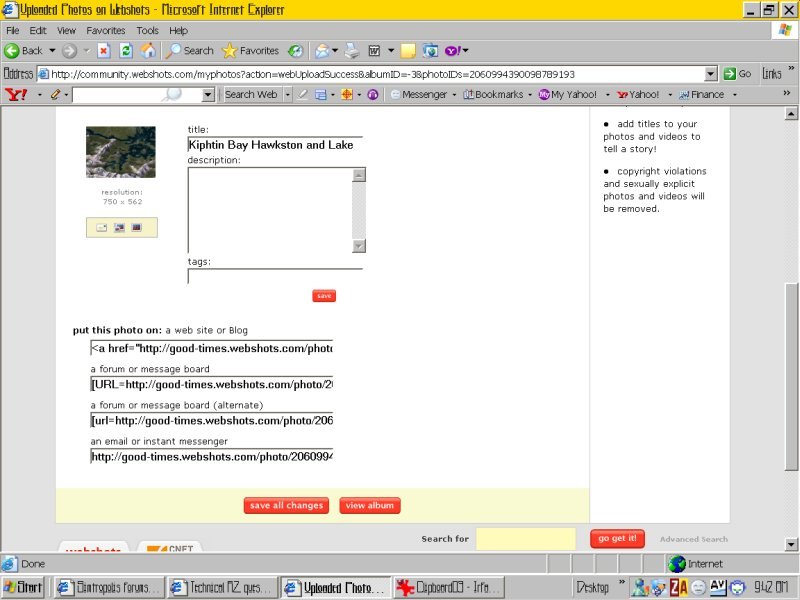Click the uploaded photo thumbnail
Viewport: 800px width, 600px height.
tap(121, 152)
